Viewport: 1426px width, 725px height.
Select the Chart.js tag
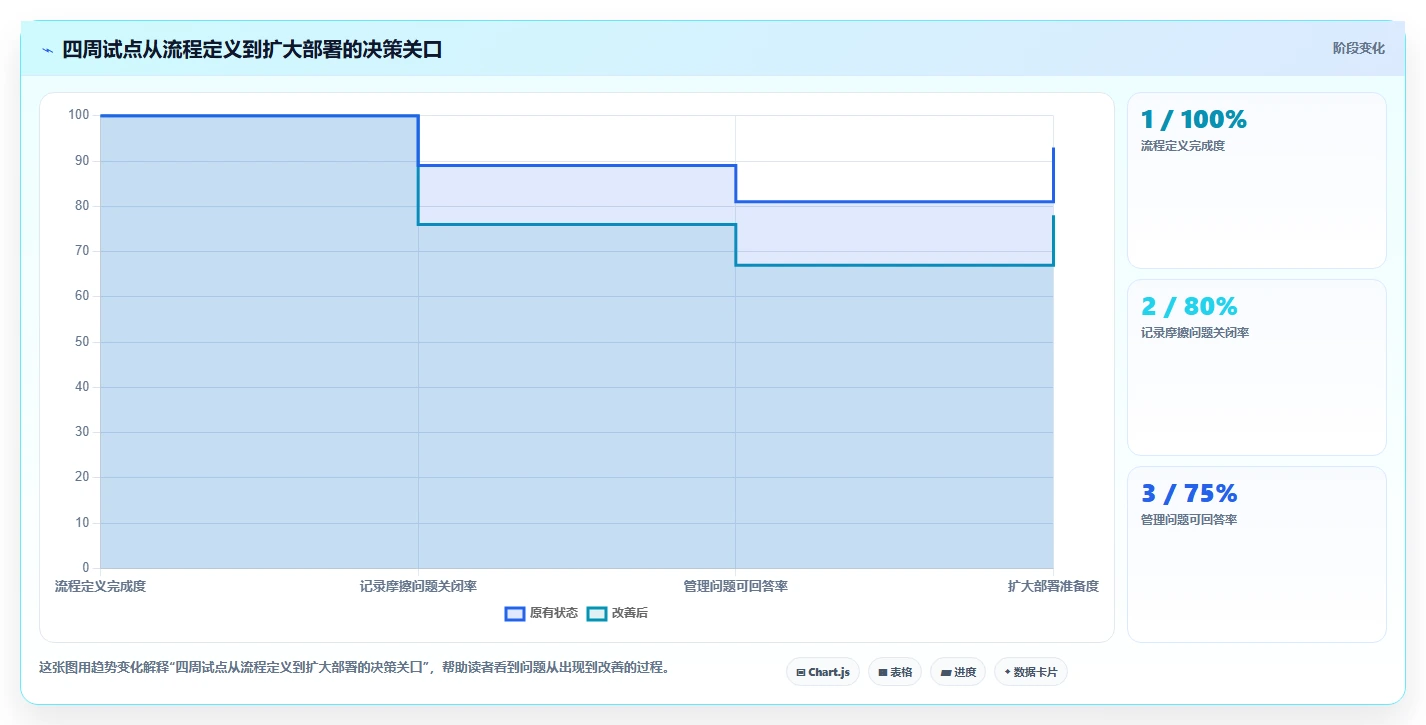(x=823, y=672)
